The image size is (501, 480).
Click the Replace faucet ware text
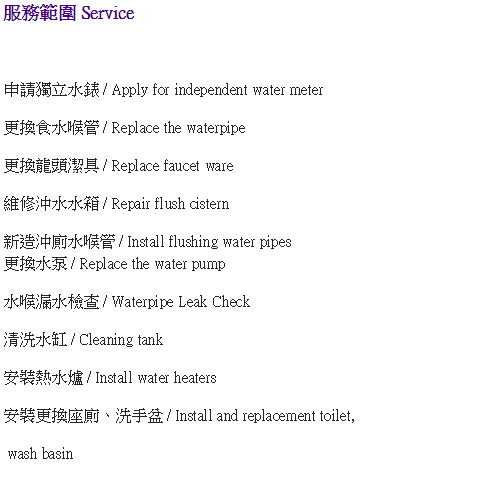(172, 166)
